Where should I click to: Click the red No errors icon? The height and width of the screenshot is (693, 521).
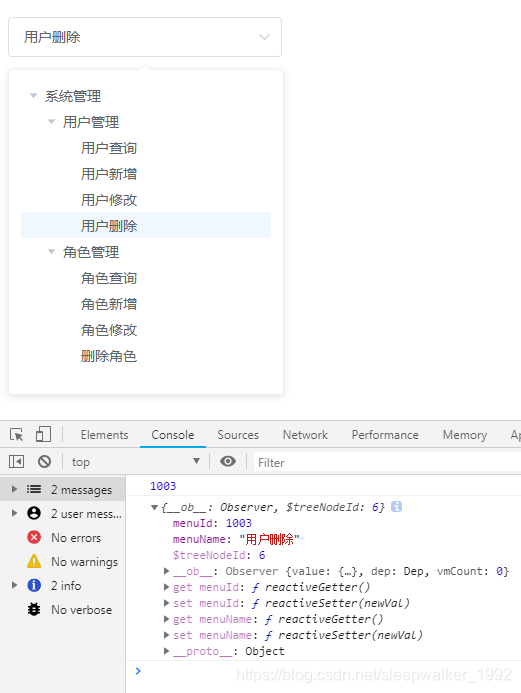pos(34,537)
